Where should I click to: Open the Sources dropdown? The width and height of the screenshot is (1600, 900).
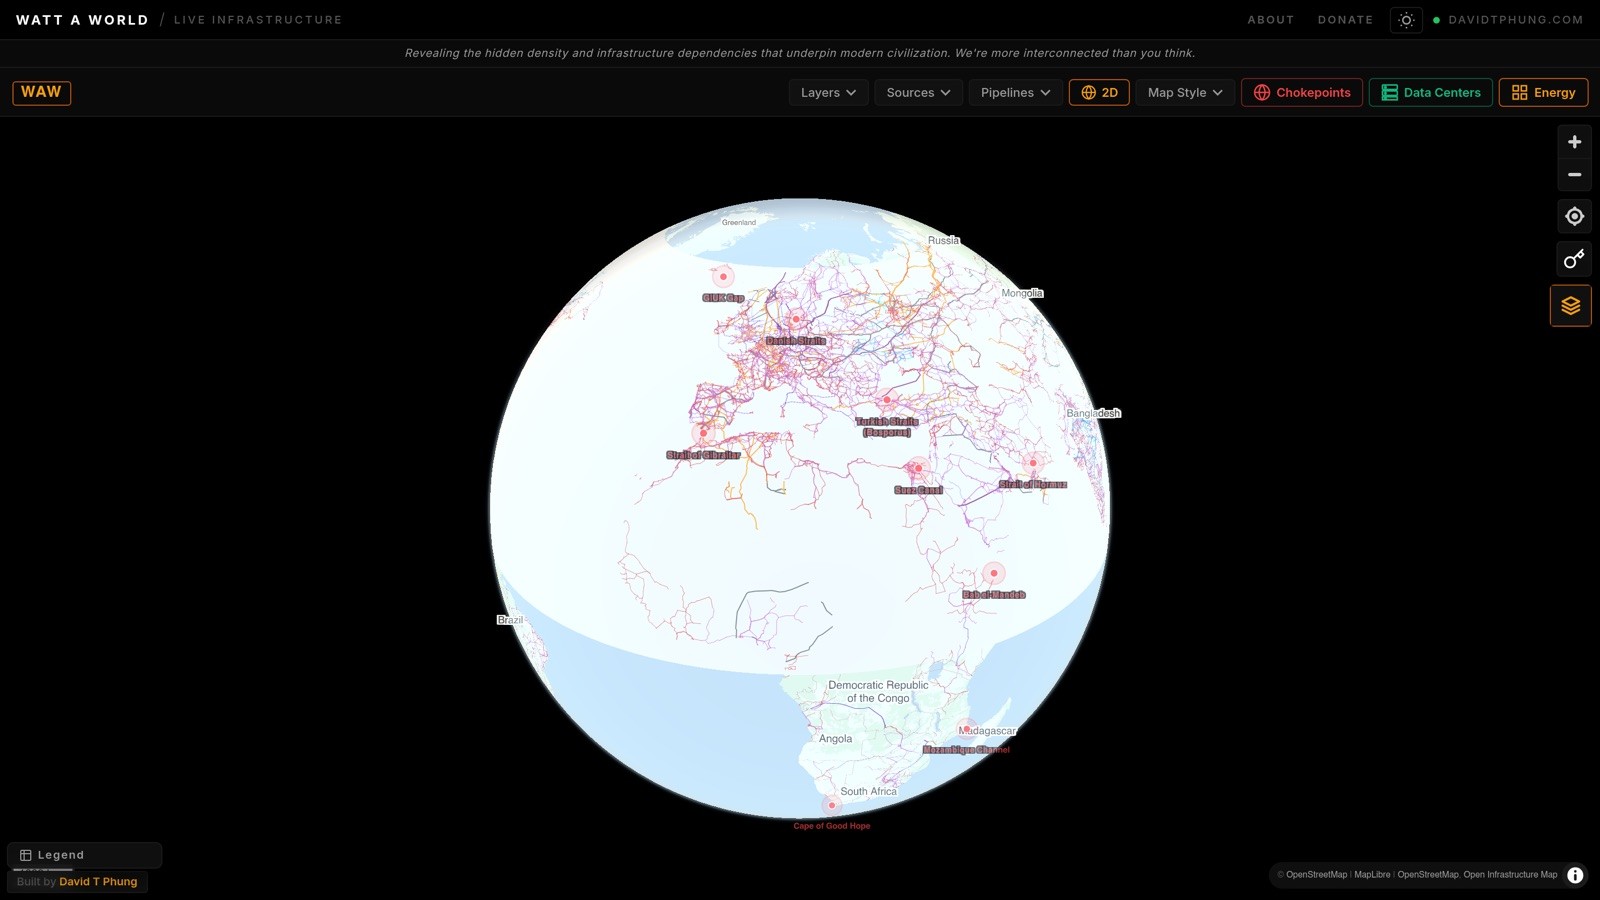[918, 92]
